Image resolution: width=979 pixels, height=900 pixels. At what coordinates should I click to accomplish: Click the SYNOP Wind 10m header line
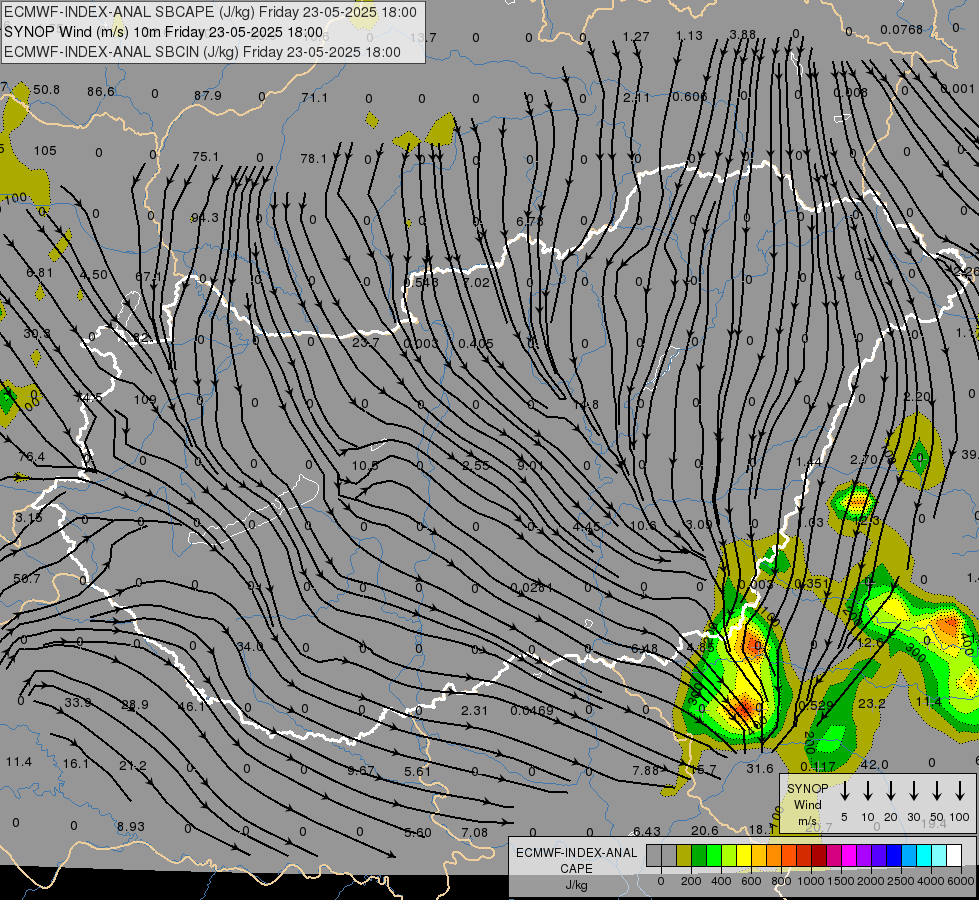pos(164,32)
